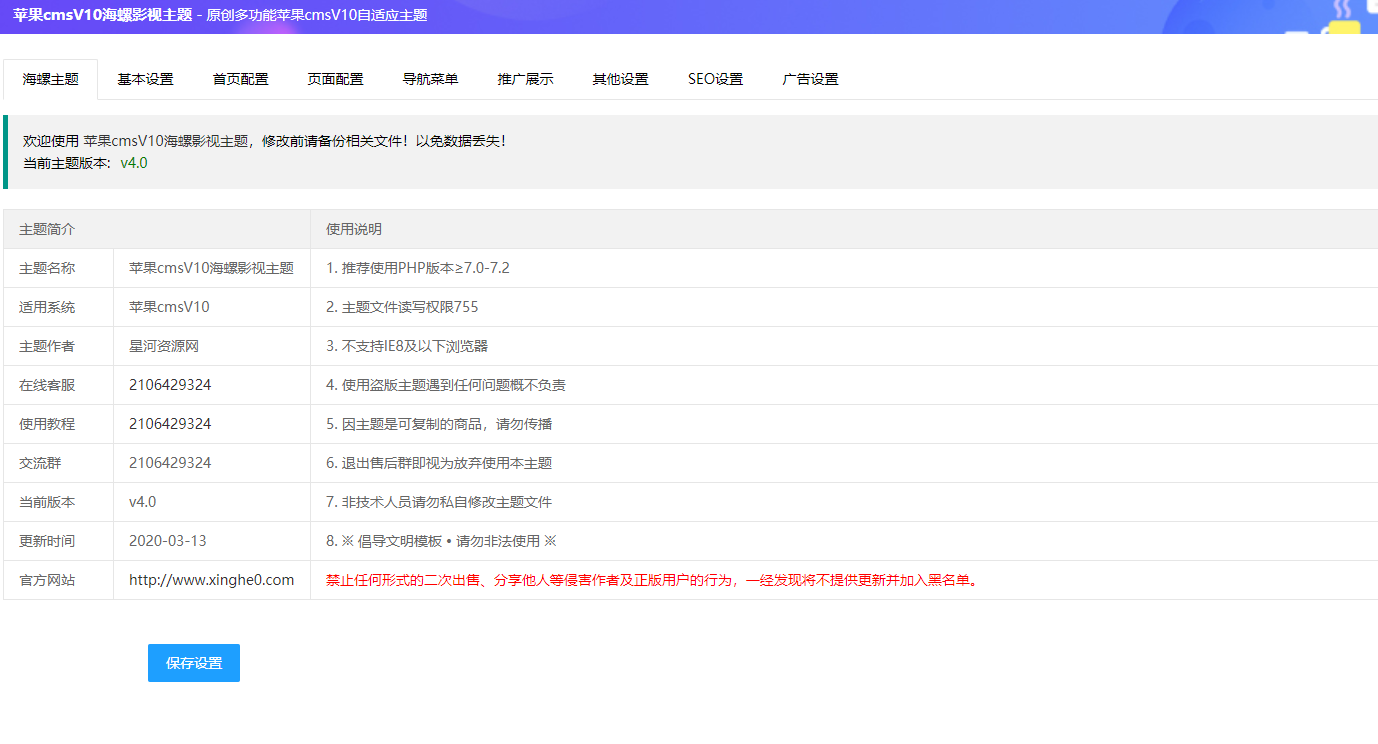Click the 倡导文明模板 notice line

tap(441, 541)
